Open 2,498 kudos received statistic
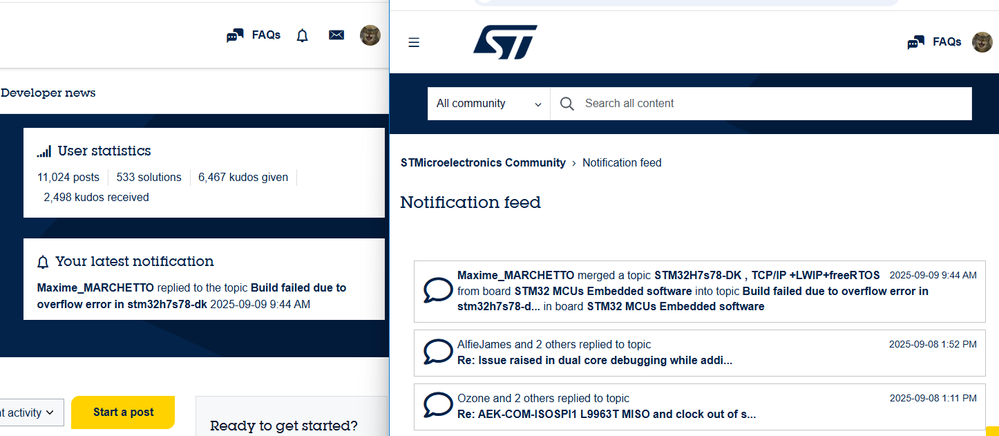This screenshot has width=999, height=436. tap(96, 198)
